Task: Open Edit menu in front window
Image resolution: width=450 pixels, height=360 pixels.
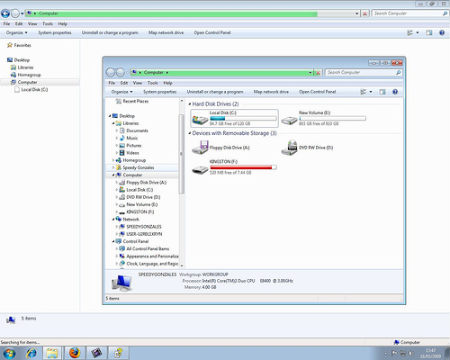Action: (x=124, y=83)
